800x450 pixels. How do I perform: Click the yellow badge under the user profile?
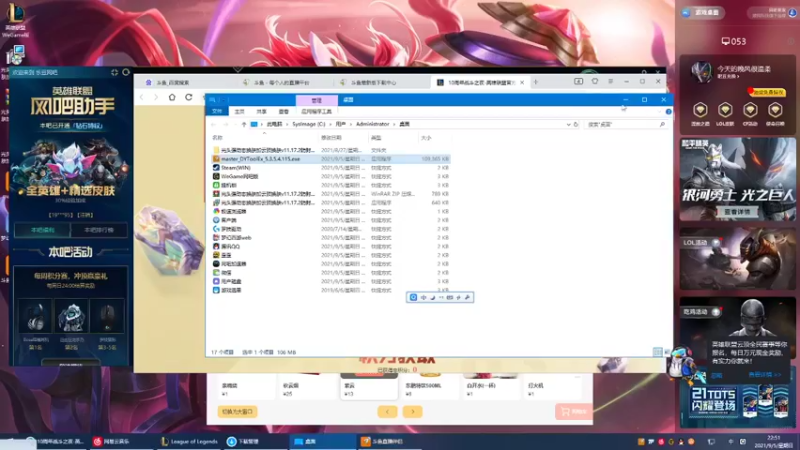tap(768, 92)
